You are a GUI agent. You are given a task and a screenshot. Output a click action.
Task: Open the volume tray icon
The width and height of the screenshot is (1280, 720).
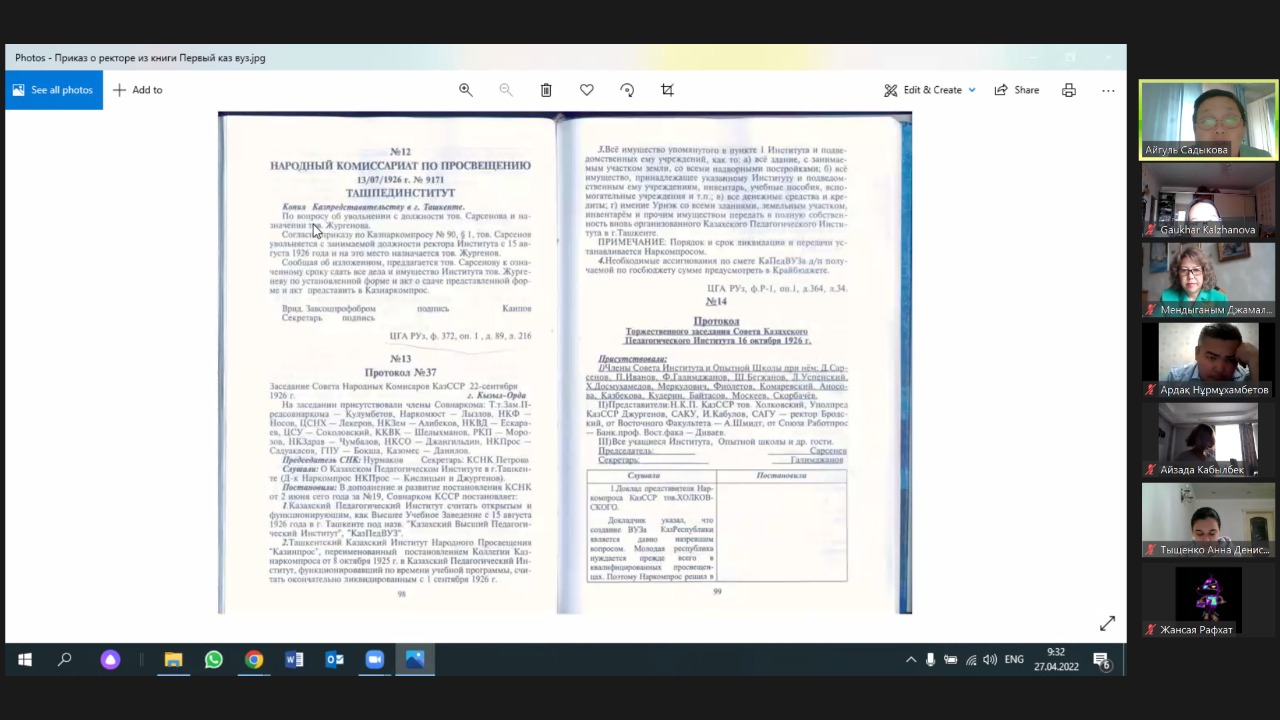(x=989, y=660)
